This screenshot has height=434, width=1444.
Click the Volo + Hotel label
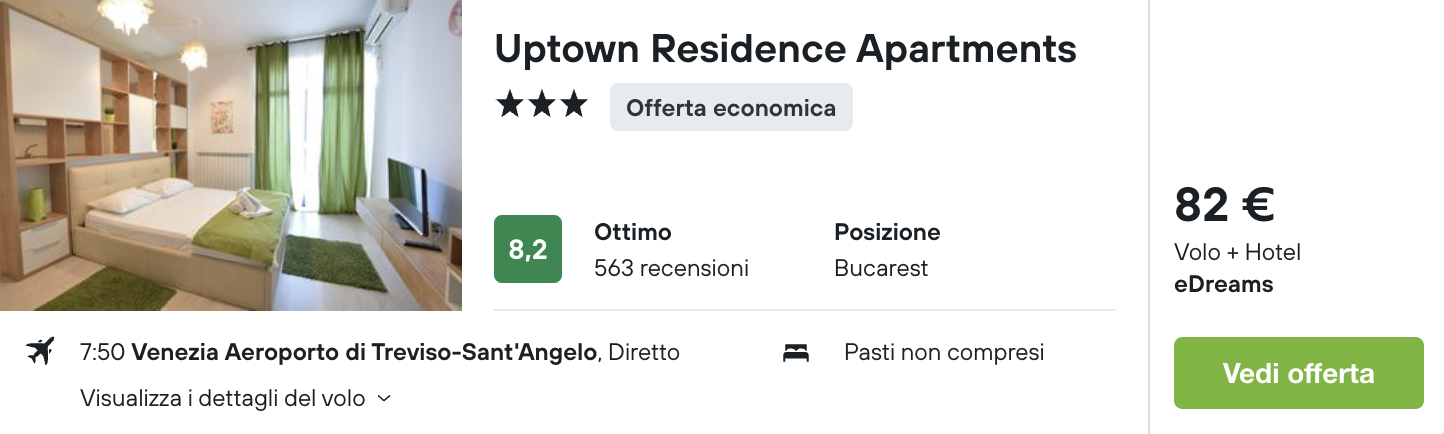(x=1237, y=252)
